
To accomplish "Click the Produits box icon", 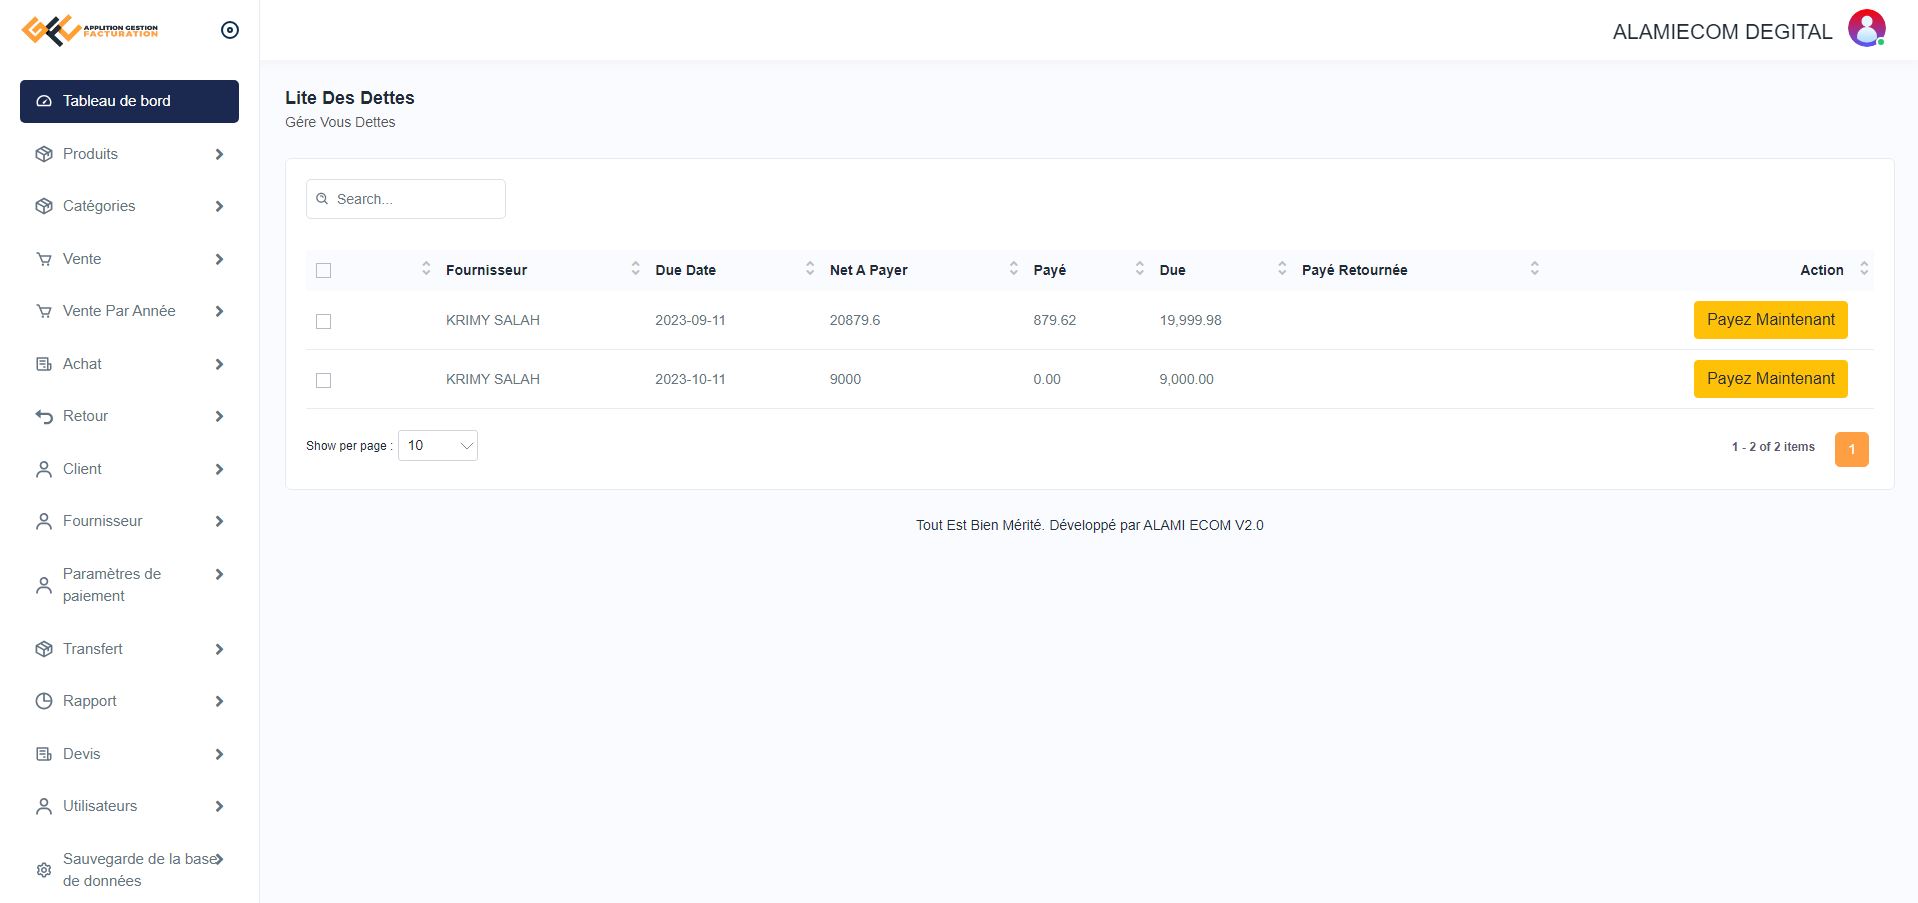I will click(44, 154).
